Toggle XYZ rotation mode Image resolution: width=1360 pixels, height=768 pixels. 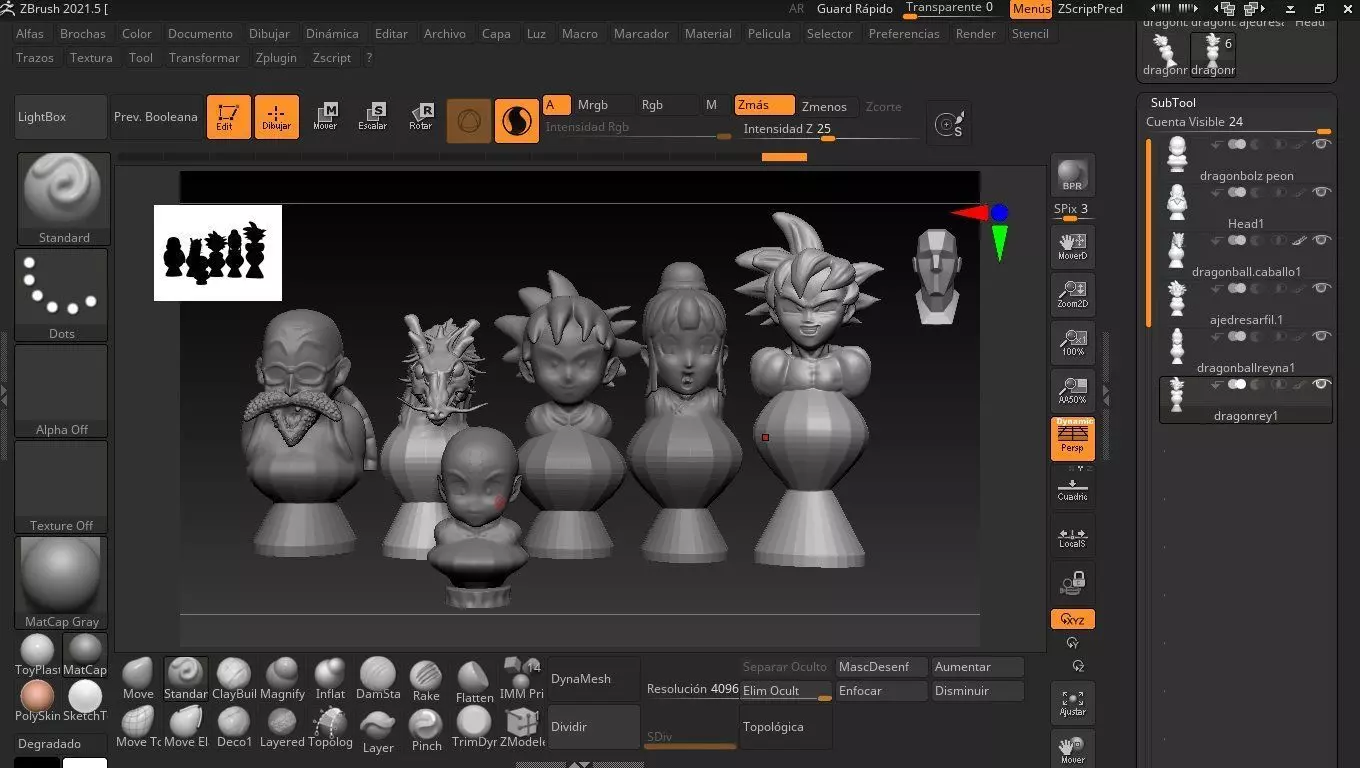[1073, 619]
